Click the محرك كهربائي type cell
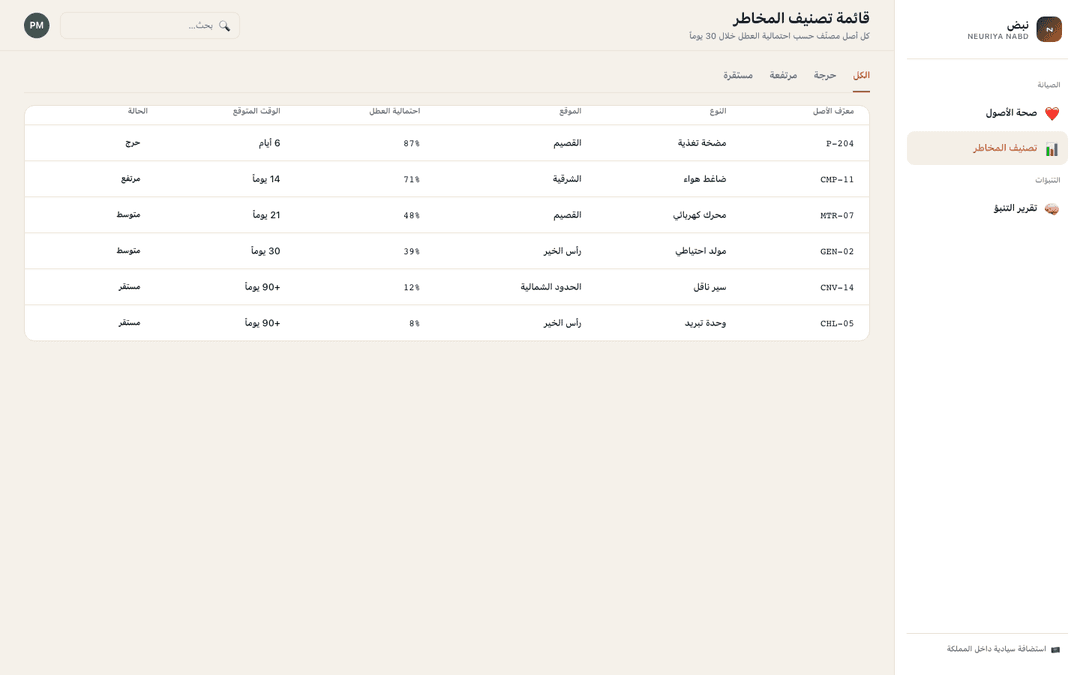 coord(700,215)
